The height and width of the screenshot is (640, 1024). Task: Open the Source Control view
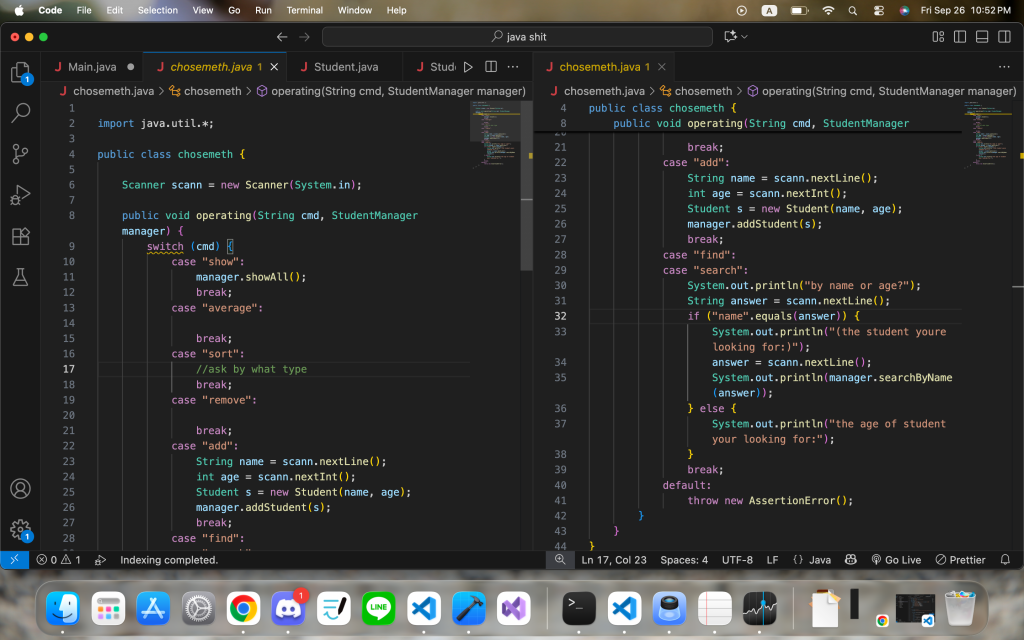coord(20,154)
